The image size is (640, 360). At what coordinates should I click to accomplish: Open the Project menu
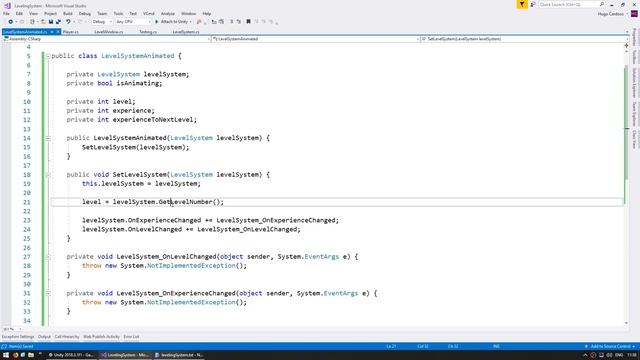click(x=51, y=13)
